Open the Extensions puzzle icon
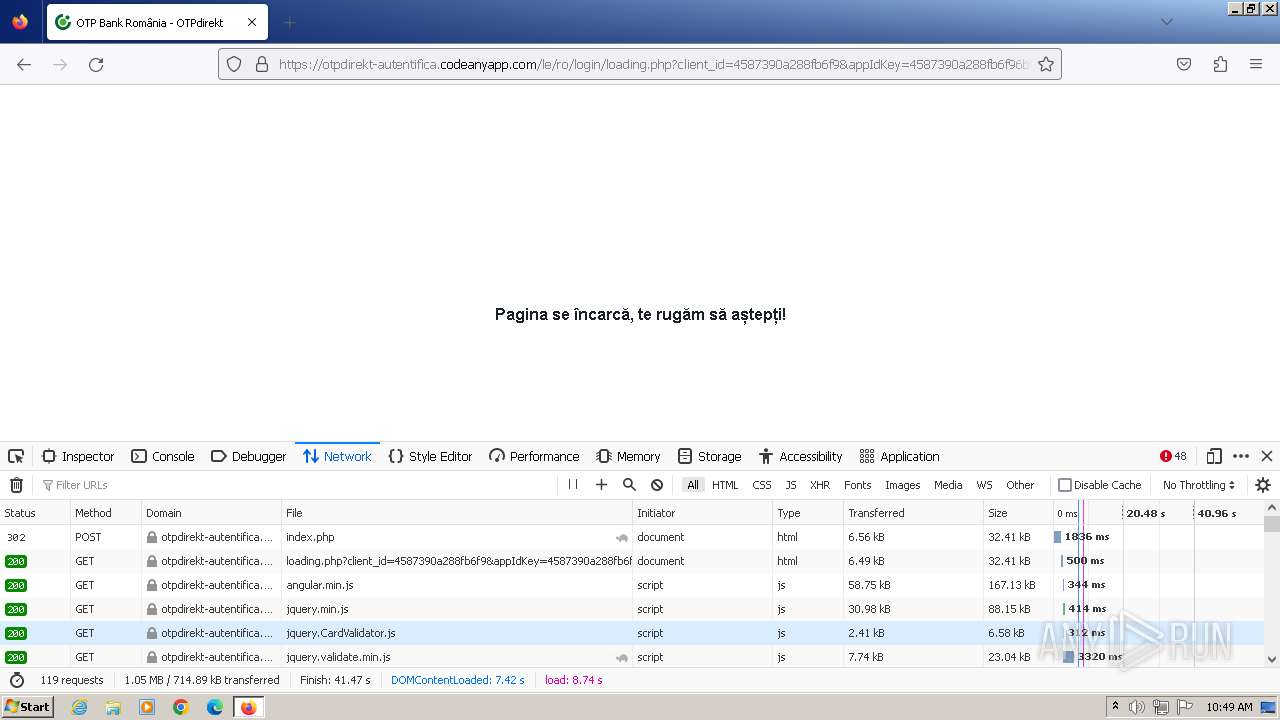 click(x=1220, y=64)
